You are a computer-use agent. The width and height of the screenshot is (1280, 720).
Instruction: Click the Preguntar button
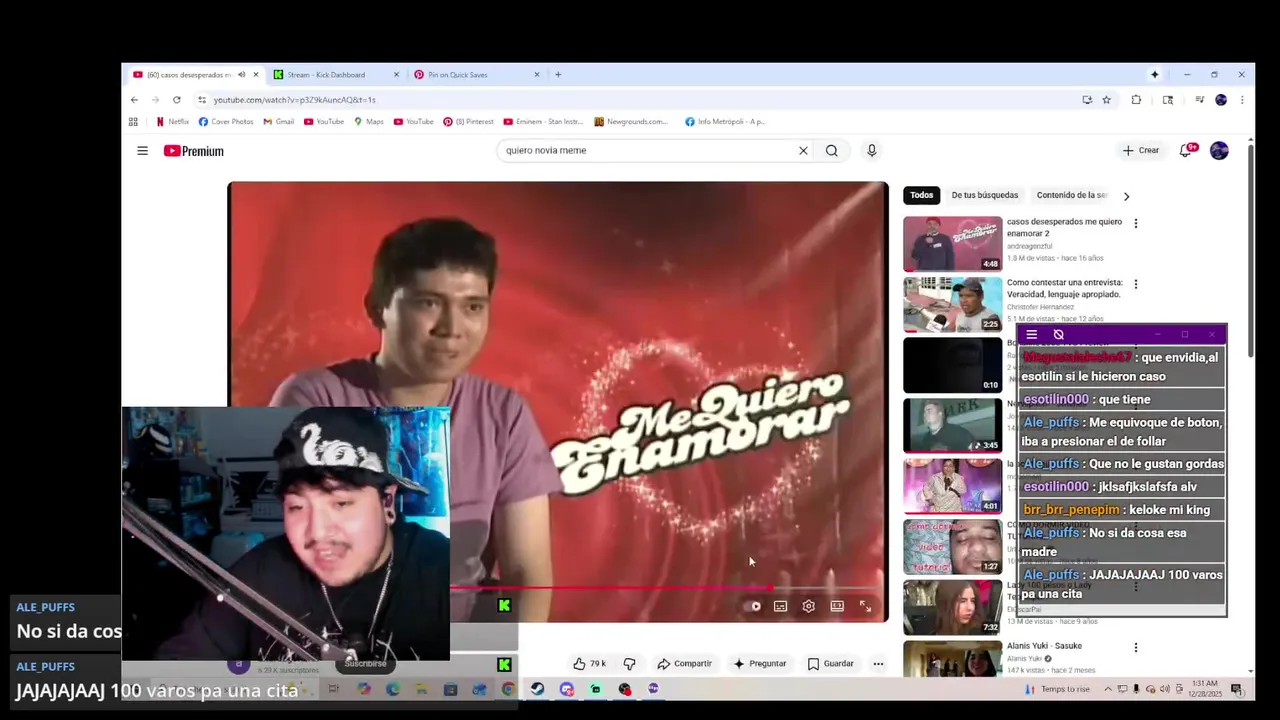[x=760, y=664]
